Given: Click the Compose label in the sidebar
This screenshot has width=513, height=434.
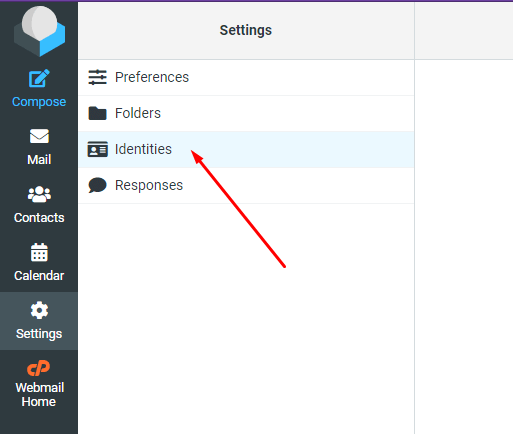Looking at the screenshot, I should pyautogui.click(x=39, y=102).
